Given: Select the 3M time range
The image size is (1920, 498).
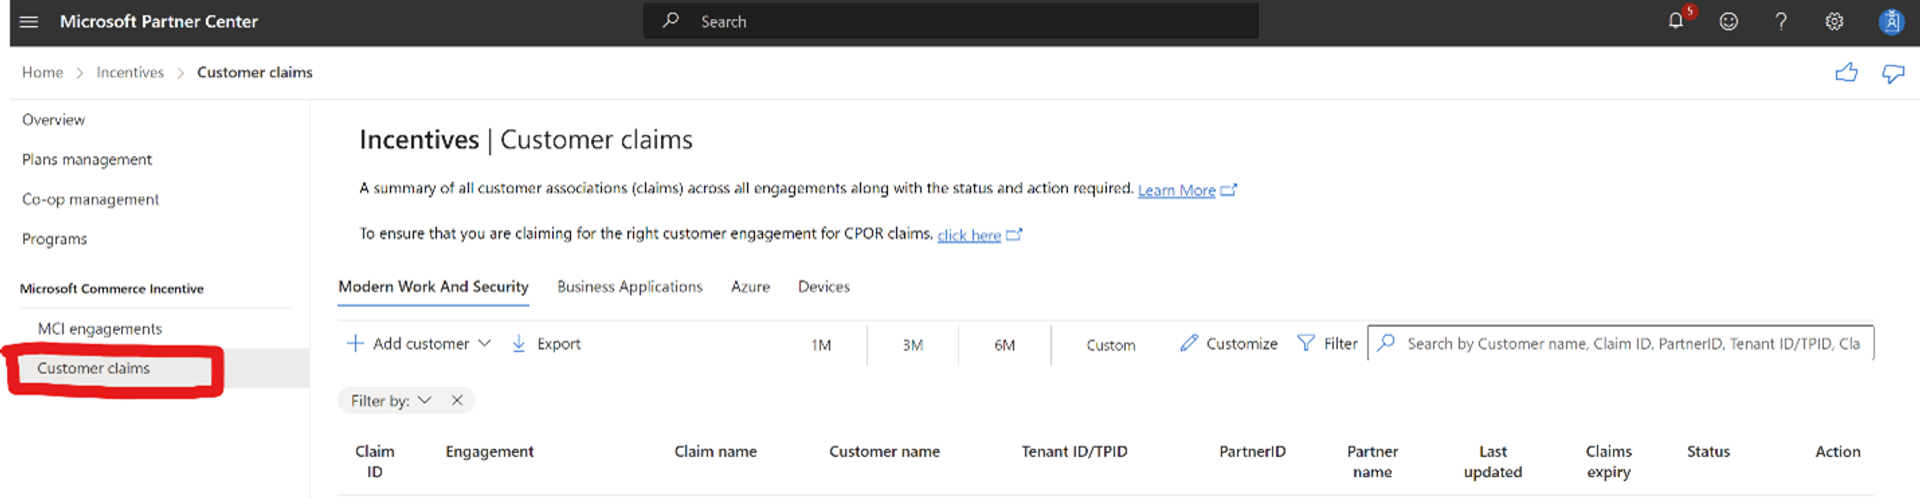Looking at the screenshot, I should (x=912, y=344).
